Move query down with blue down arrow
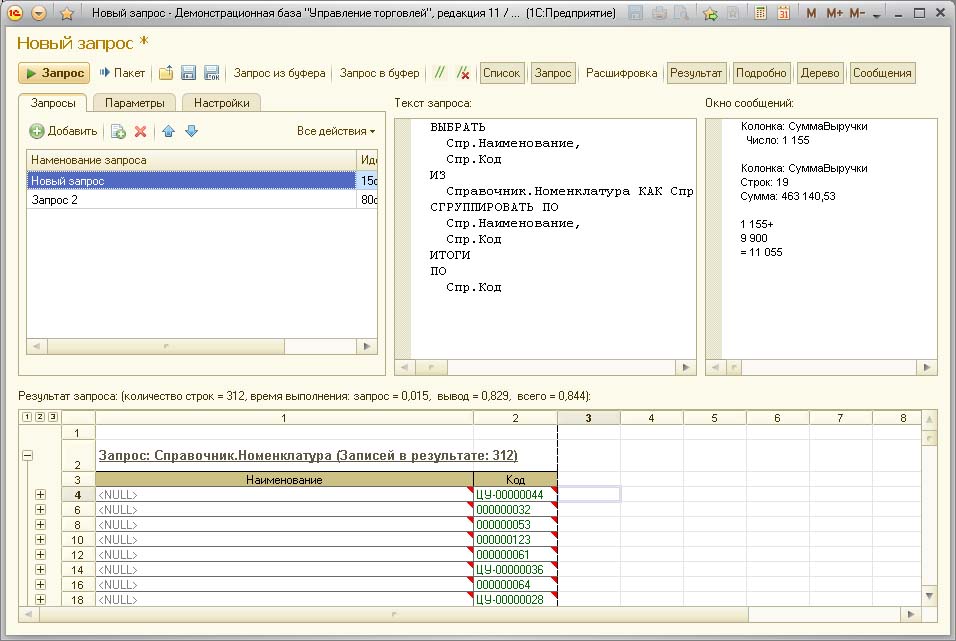 191,131
